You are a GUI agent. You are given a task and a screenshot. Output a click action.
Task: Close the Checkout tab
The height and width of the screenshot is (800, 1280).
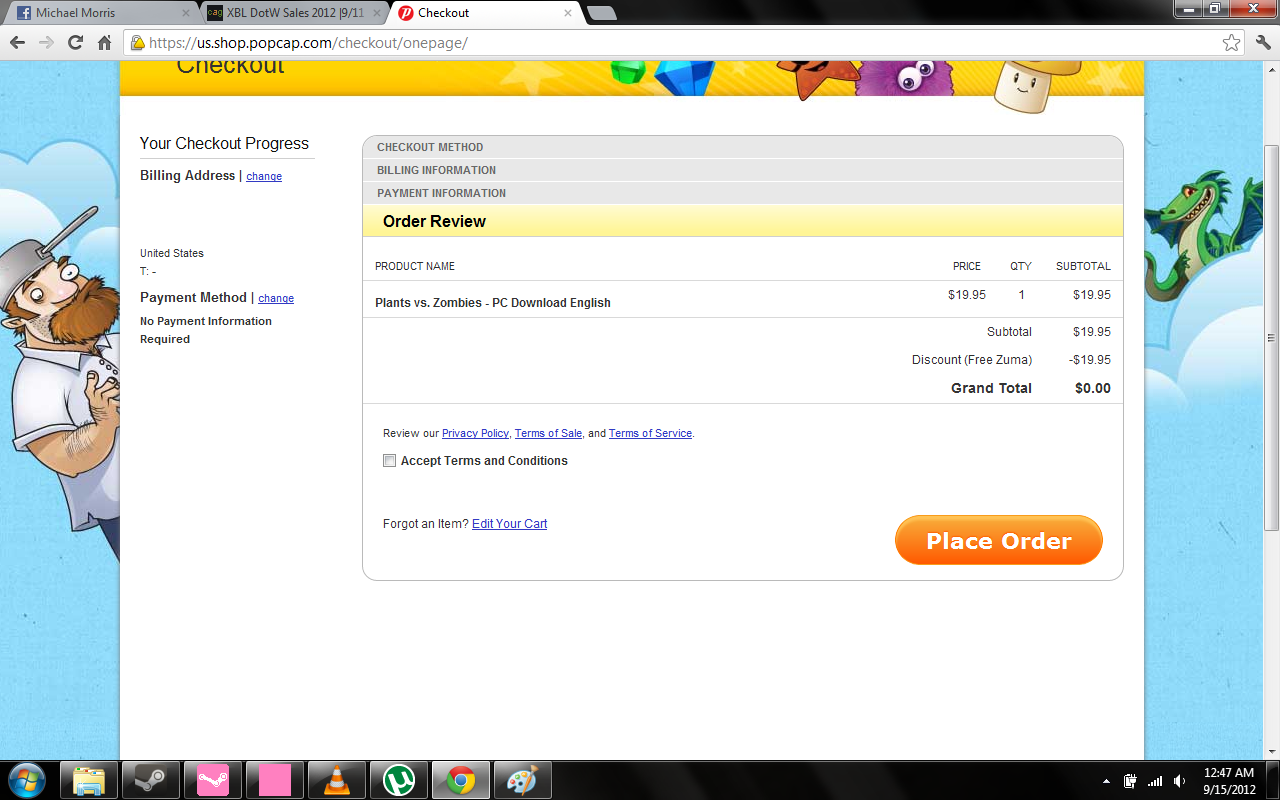point(569,13)
